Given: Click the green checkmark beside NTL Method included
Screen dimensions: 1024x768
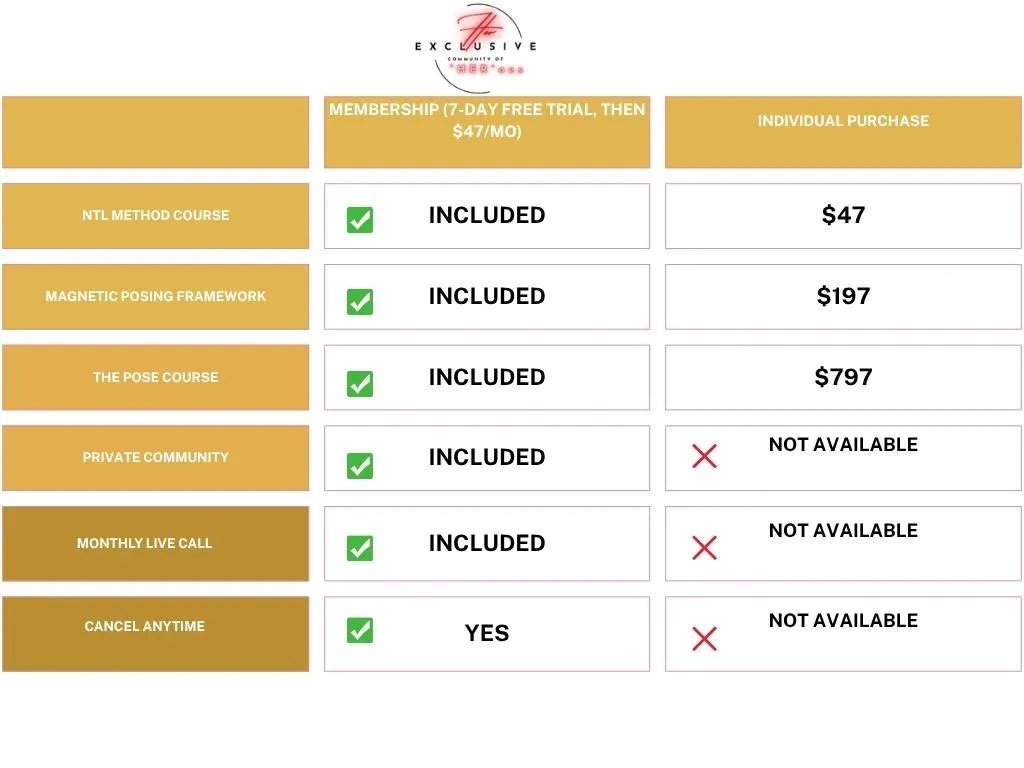Looking at the screenshot, I should 360,220.
